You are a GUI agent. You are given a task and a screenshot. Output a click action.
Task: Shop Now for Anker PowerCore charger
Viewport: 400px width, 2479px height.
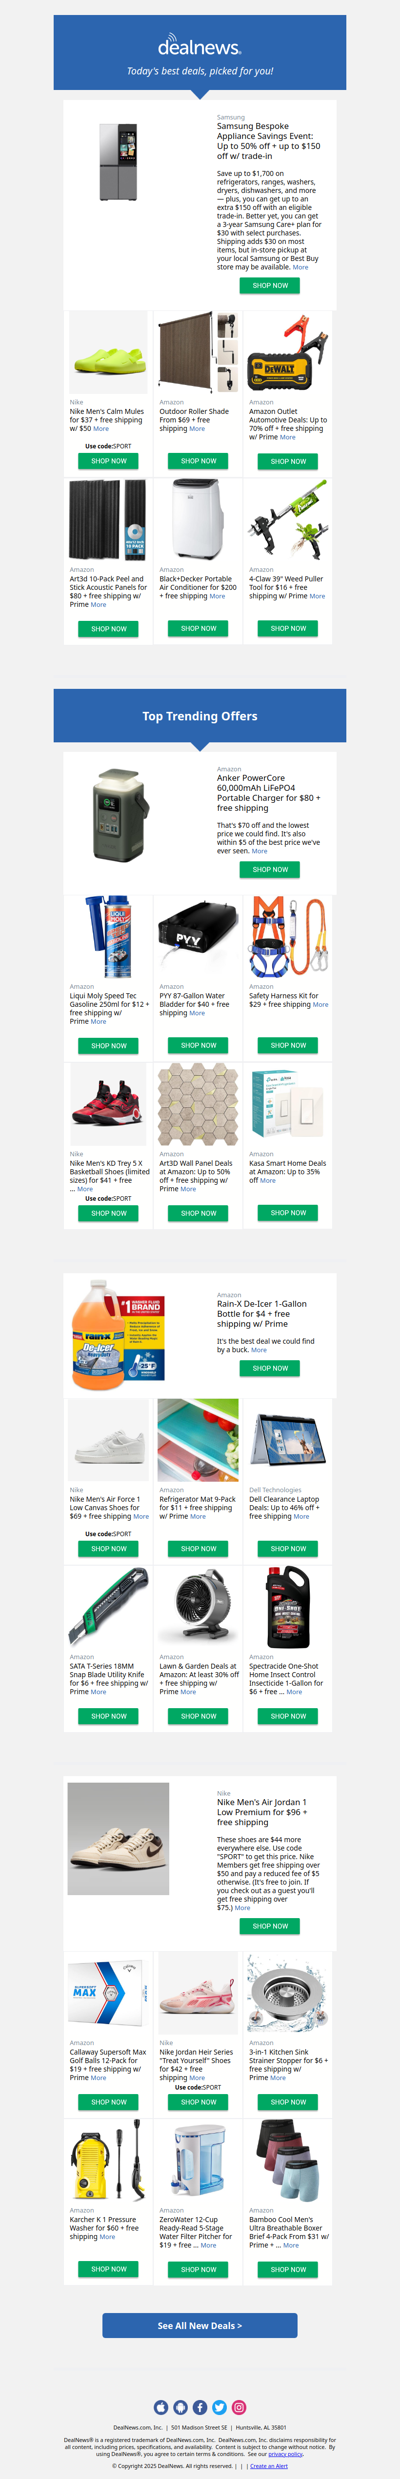tap(270, 869)
